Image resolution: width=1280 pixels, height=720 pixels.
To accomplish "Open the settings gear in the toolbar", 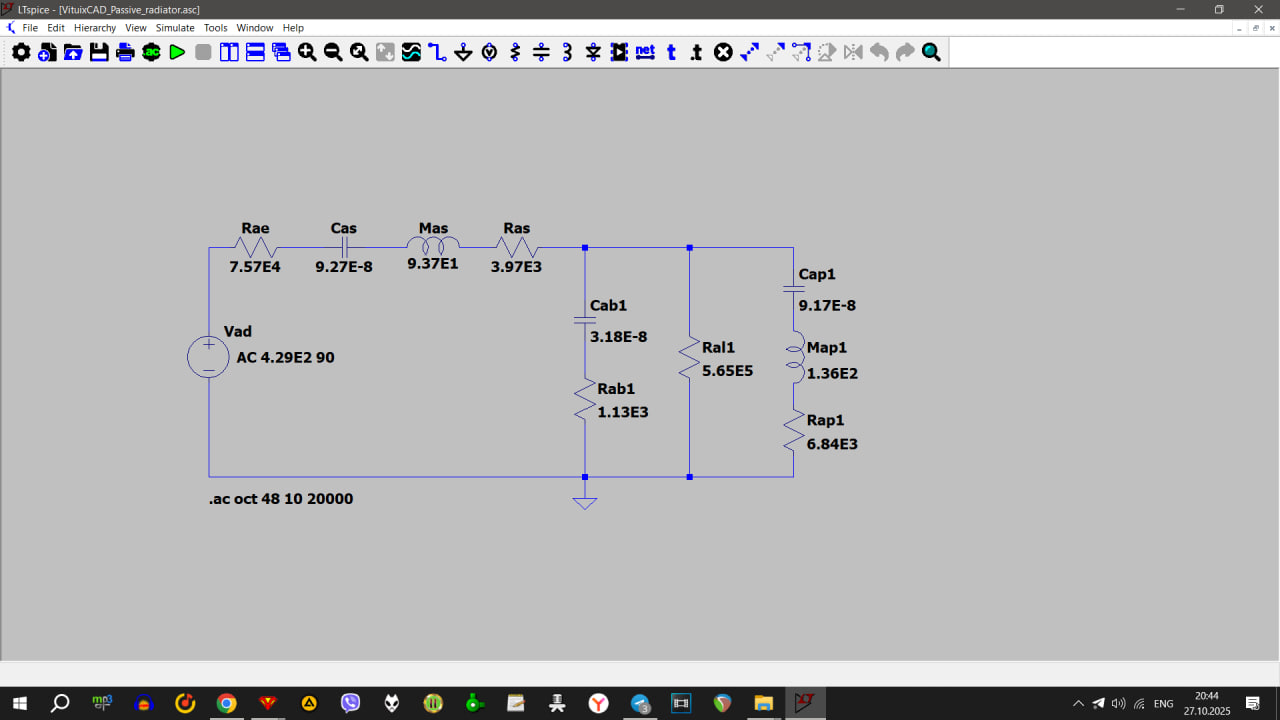I will coord(21,52).
